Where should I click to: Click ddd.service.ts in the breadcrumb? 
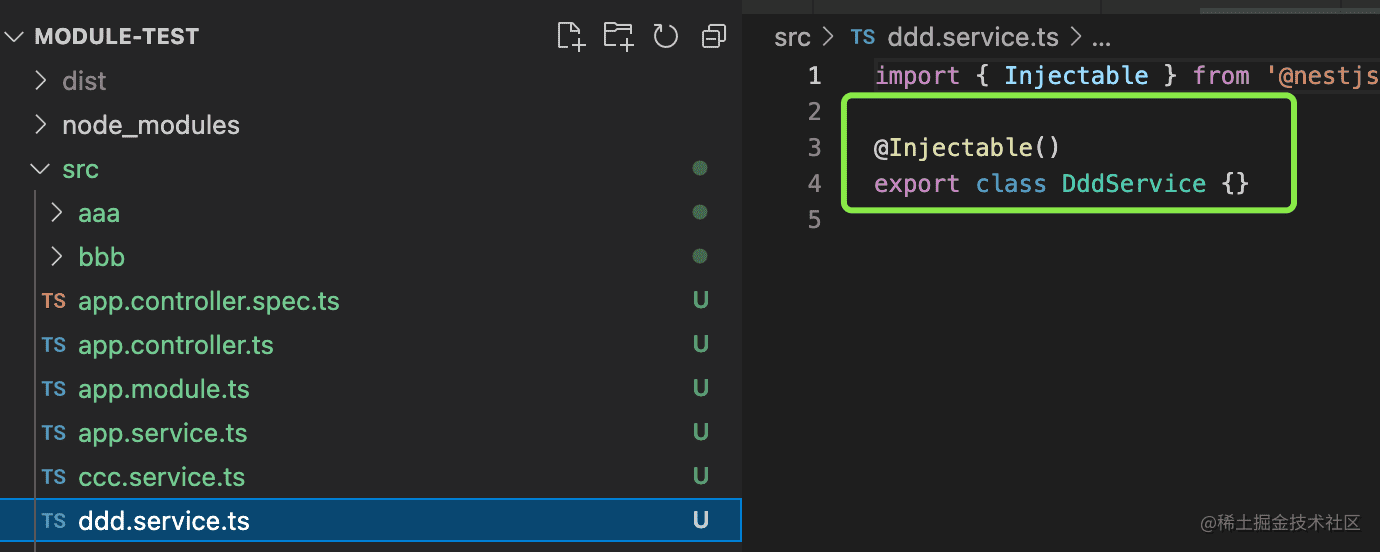pyautogui.click(x=972, y=38)
